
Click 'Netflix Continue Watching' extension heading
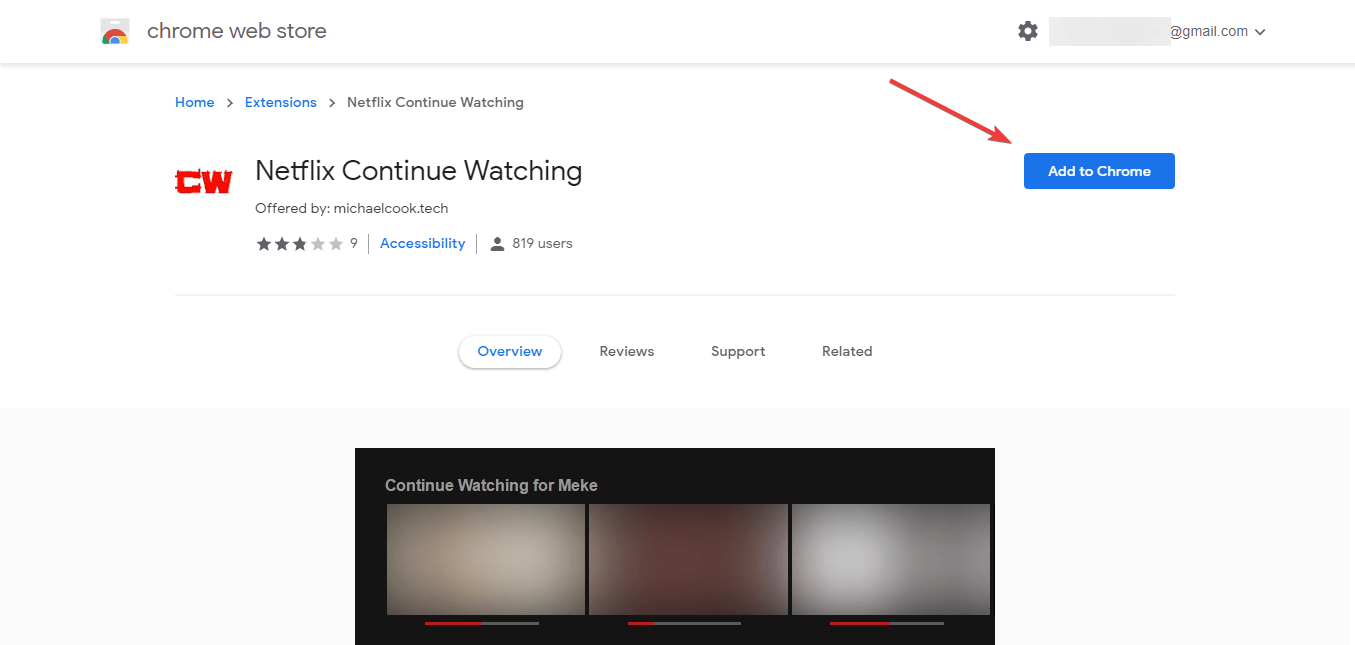(419, 171)
